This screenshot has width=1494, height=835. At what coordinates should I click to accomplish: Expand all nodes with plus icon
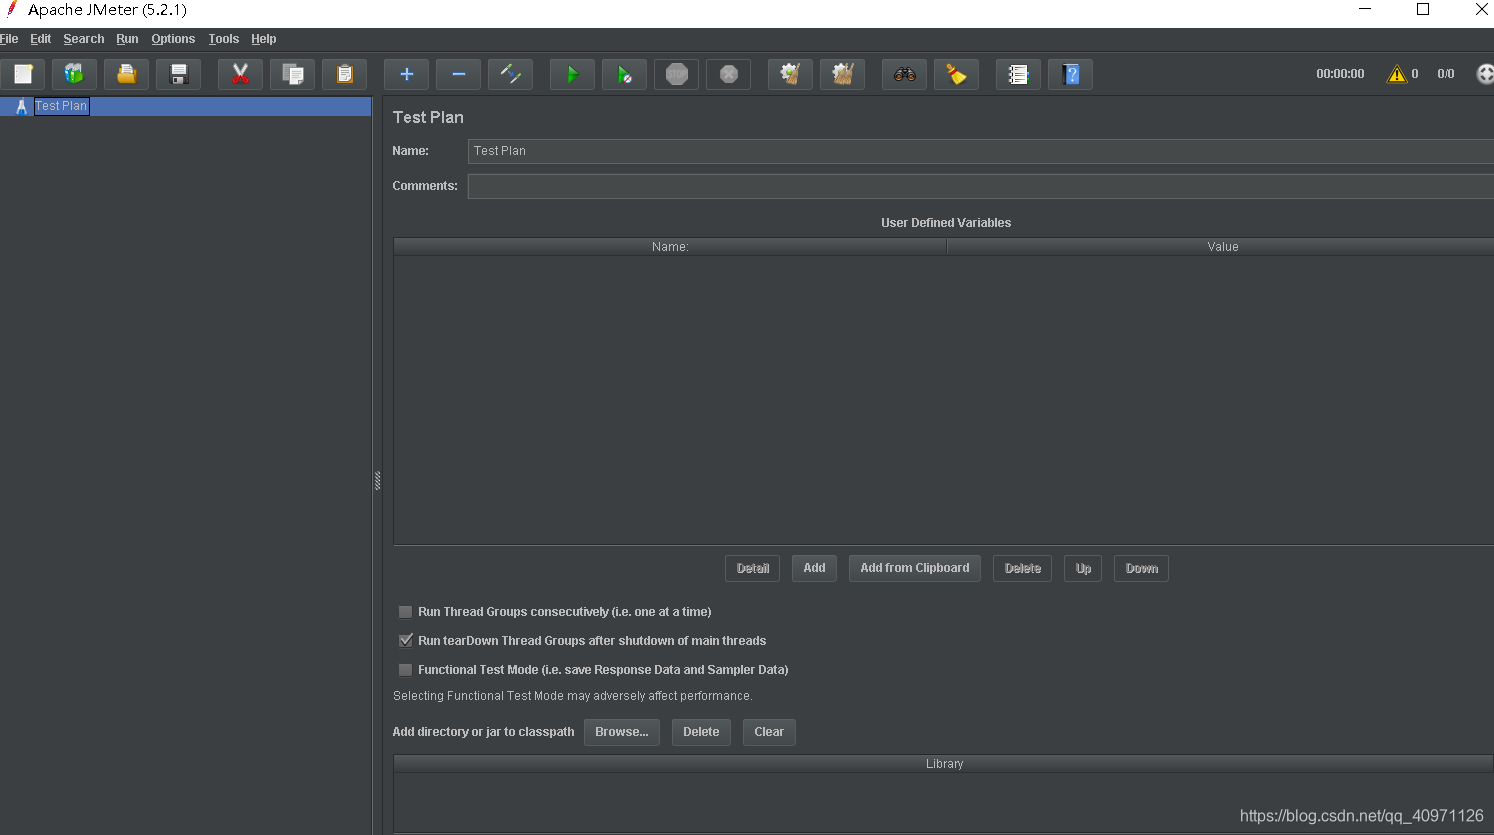[407, 74]
